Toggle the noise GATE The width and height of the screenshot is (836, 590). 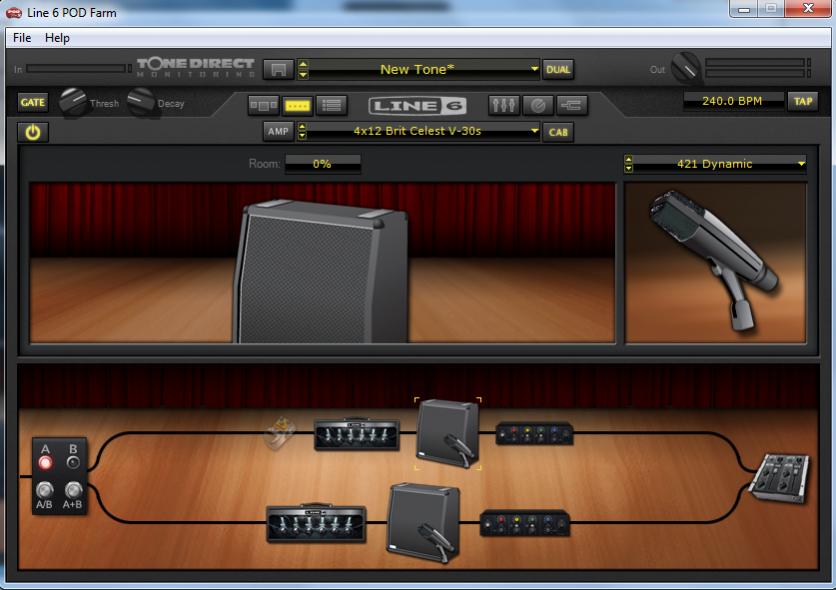(33, 102)
